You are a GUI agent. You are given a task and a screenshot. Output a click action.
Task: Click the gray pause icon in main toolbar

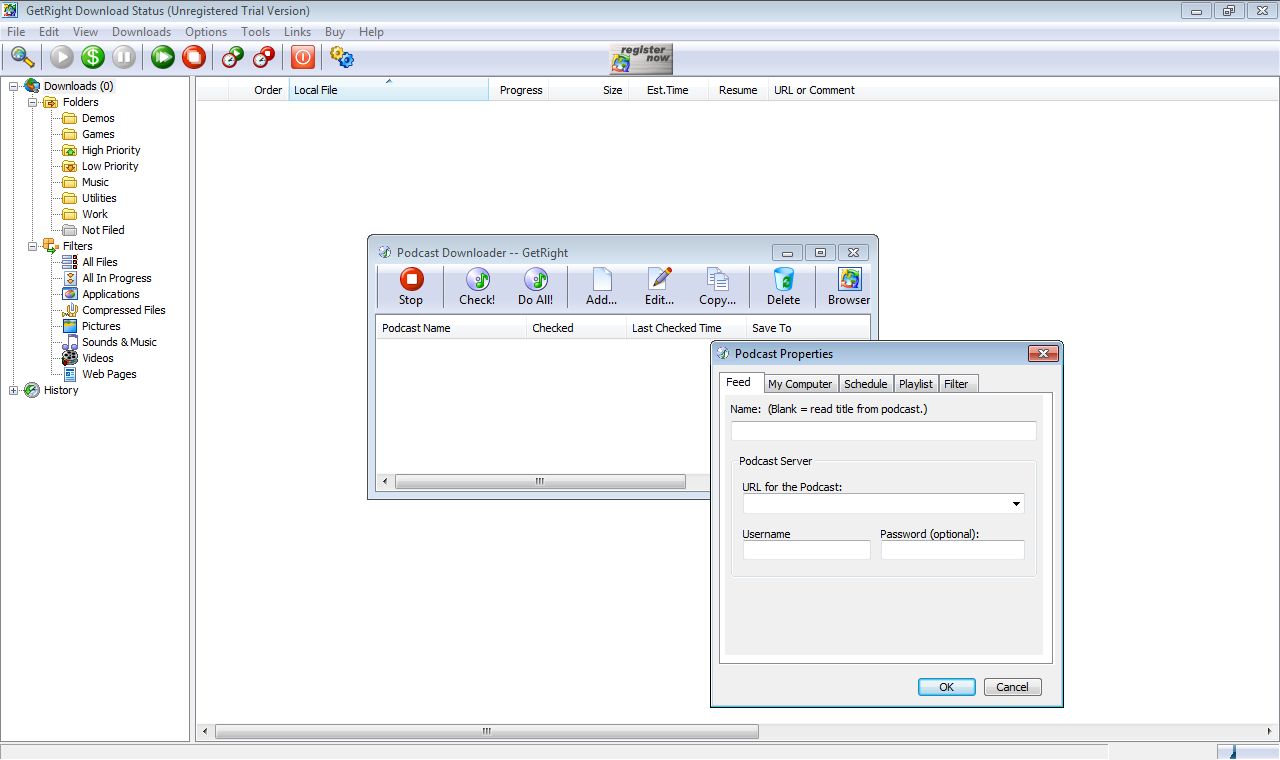[x=124, y=57]
